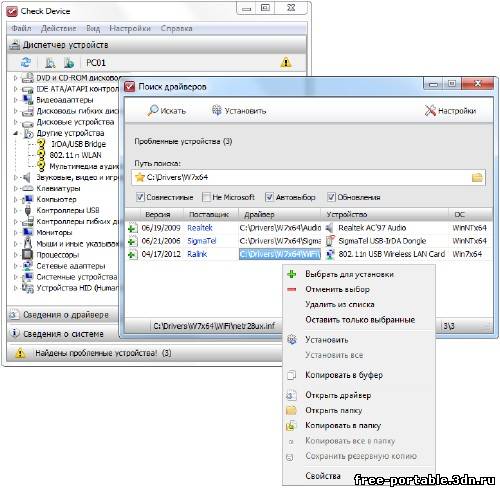Open the Сведения о системе panel
The width and height of the screenshot is (500, 490).
pos(63,334)
